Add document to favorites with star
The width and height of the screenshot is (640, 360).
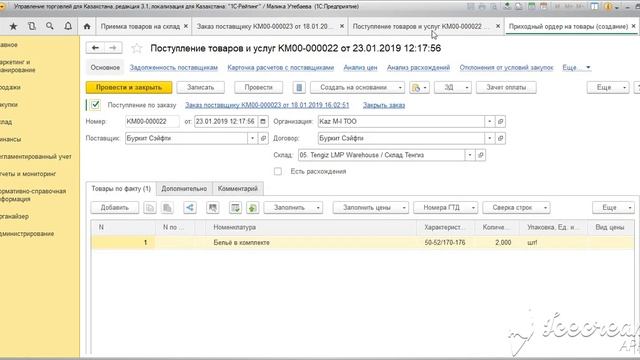click(x=137, y=49)
